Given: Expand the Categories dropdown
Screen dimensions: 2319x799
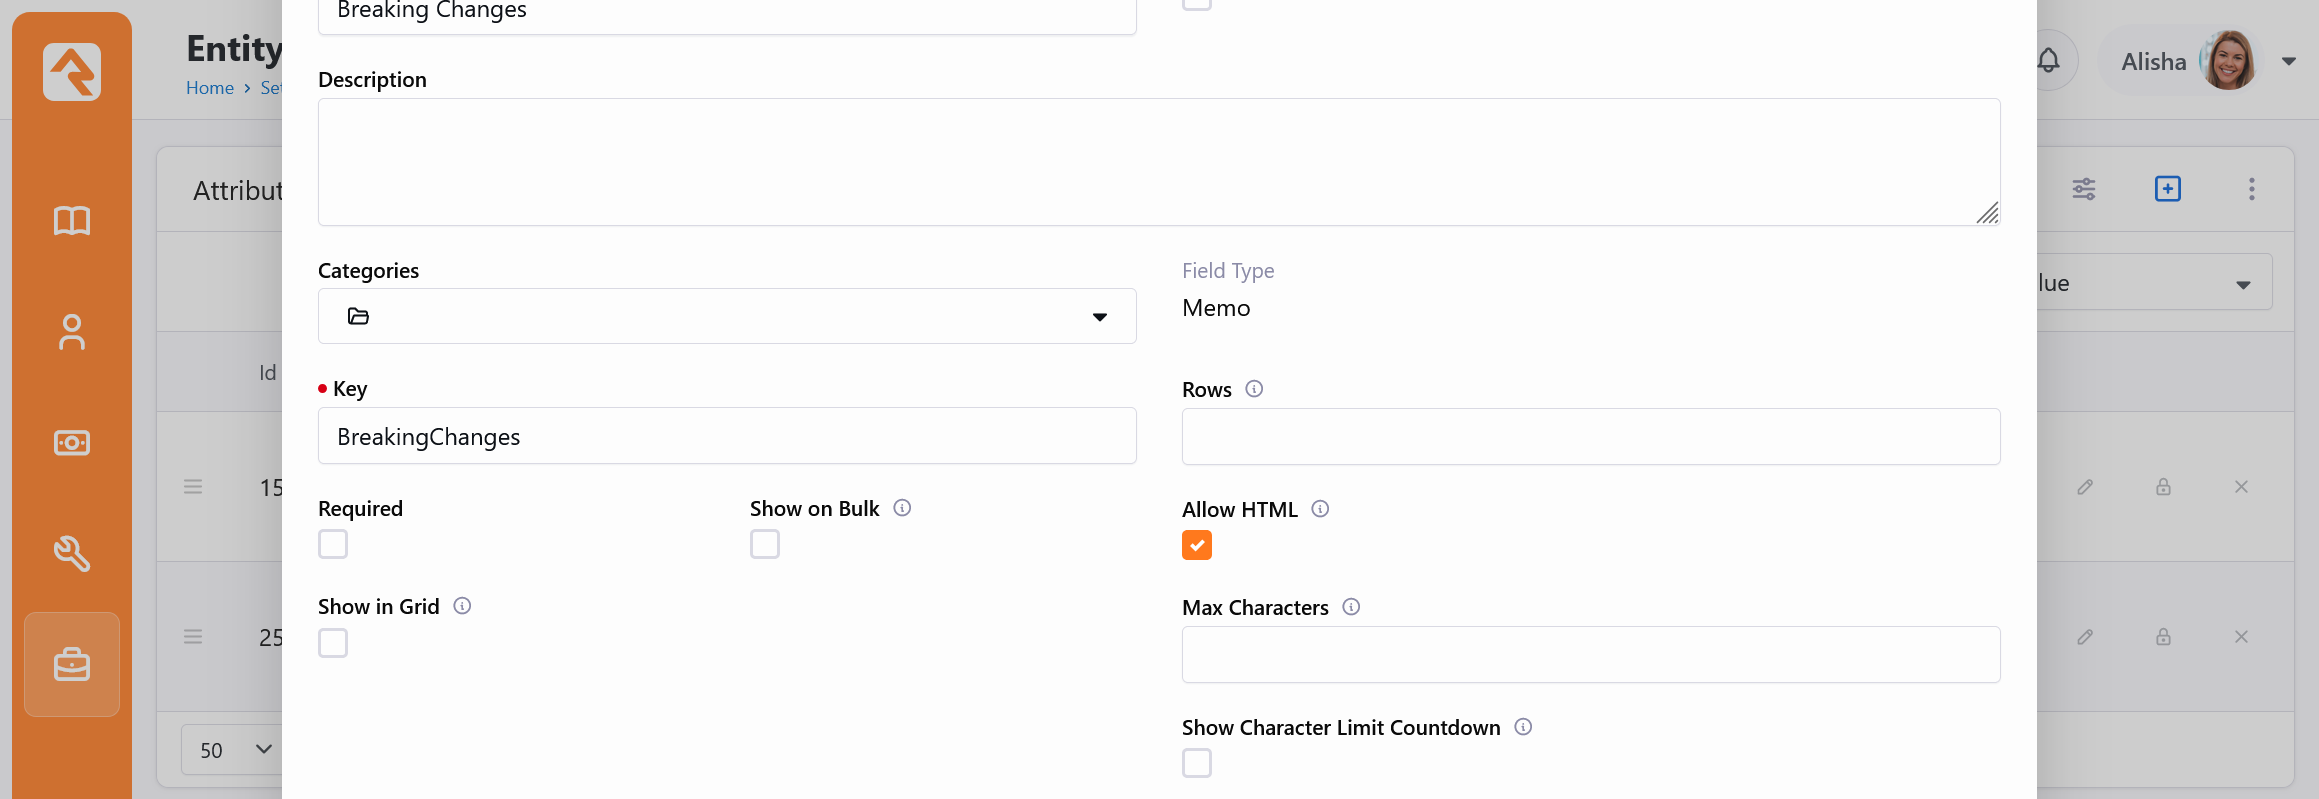Looking at the screenshot, I should tap(727, 316).
